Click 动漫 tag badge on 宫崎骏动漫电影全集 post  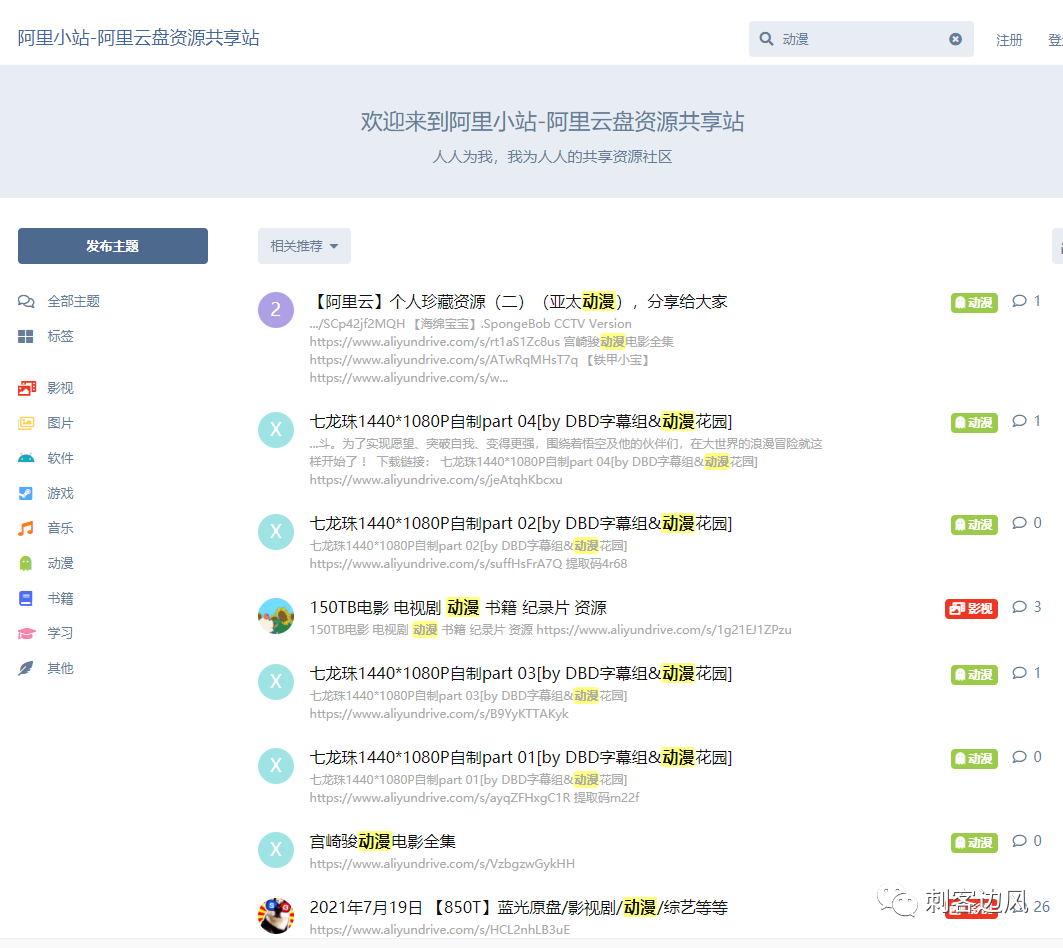974,842
